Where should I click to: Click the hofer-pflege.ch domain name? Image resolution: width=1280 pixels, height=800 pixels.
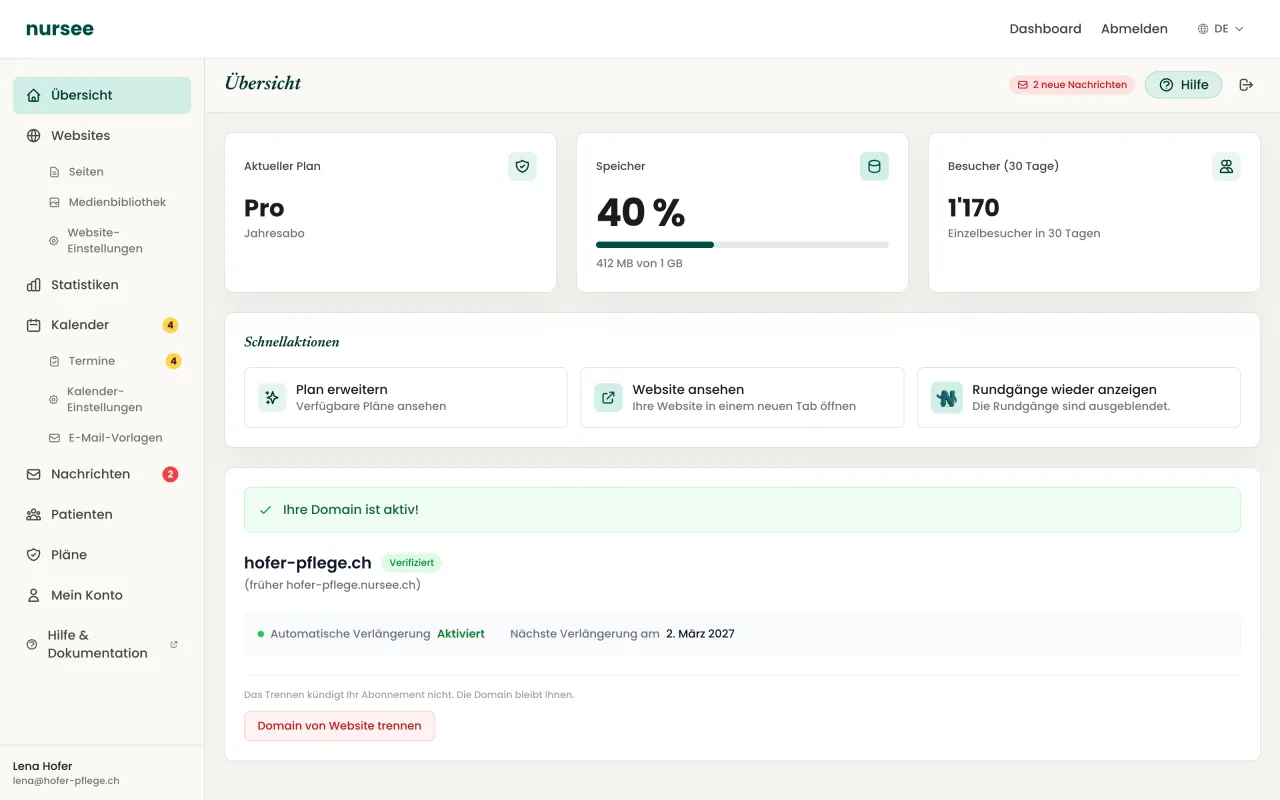click(x=308, y=563)
